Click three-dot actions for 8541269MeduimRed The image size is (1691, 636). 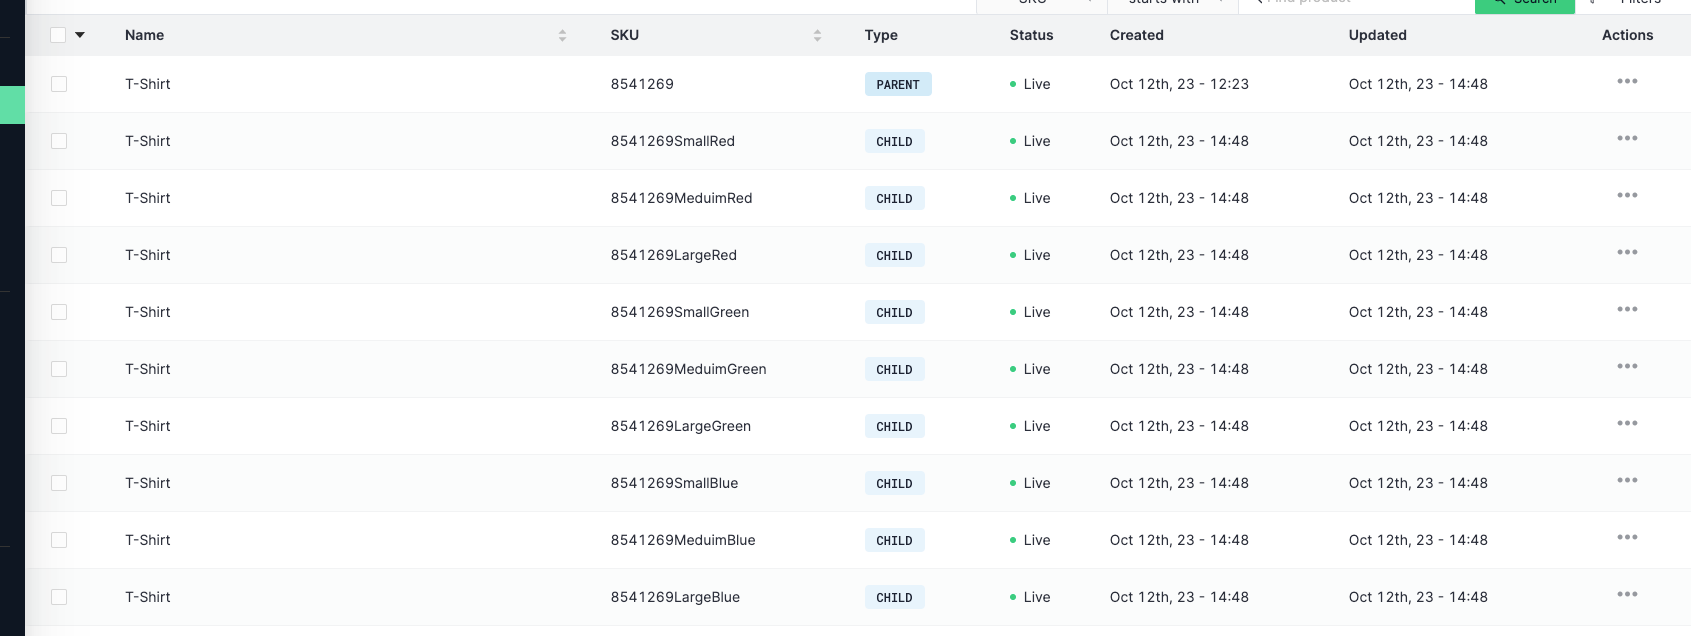[x=1626, y=196]
